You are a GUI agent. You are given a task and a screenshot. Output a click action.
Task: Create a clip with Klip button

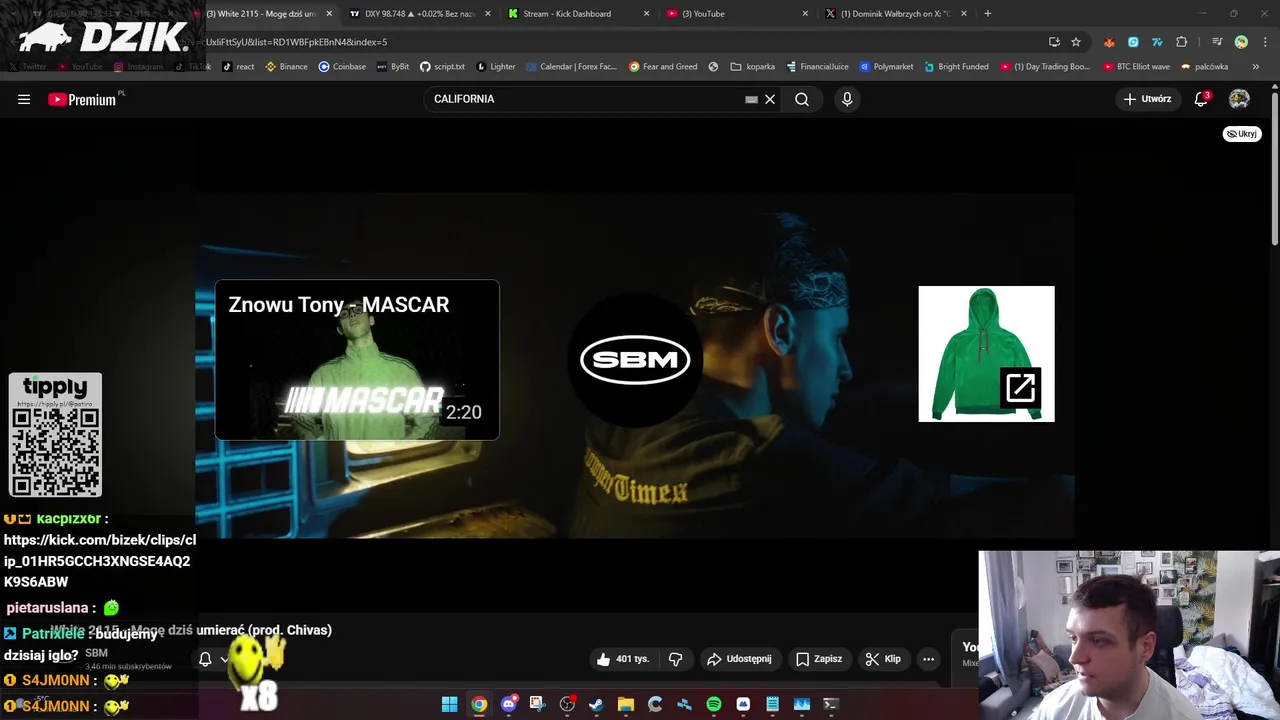883,659
